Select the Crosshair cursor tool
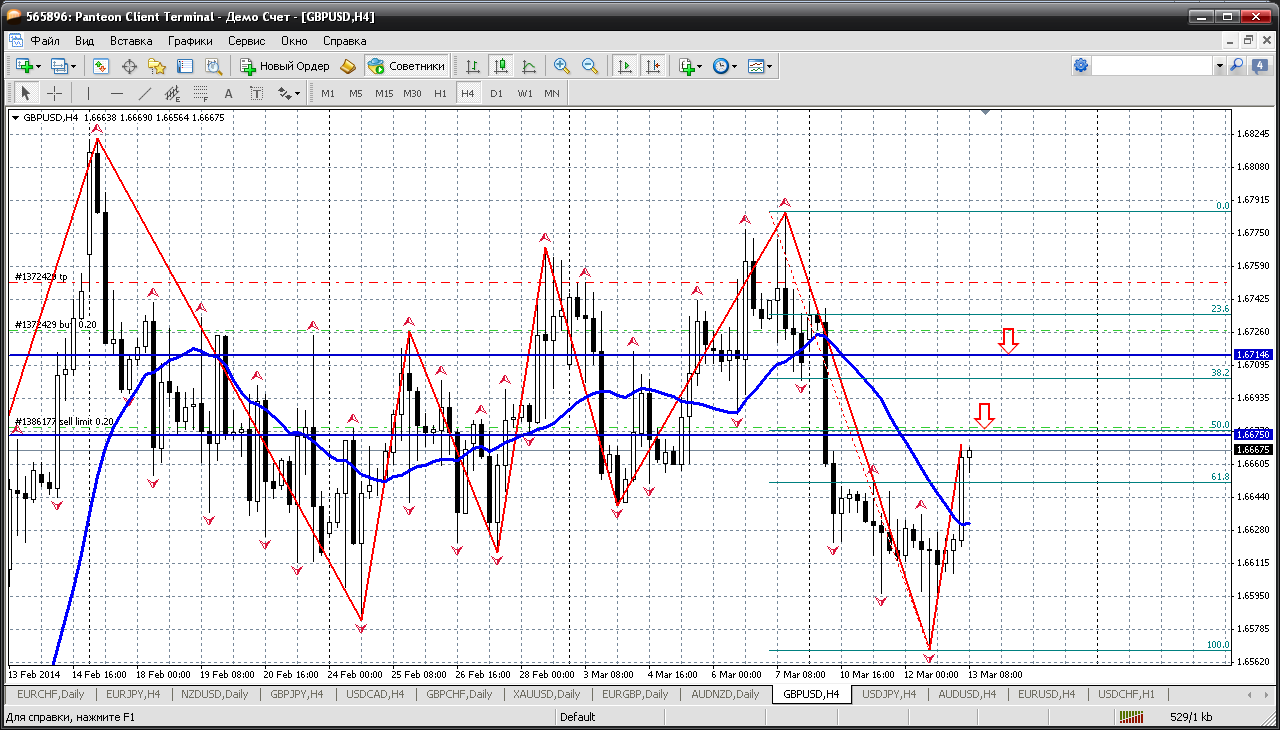Viewport: 1280px width, 730px height. click(54, 93)
